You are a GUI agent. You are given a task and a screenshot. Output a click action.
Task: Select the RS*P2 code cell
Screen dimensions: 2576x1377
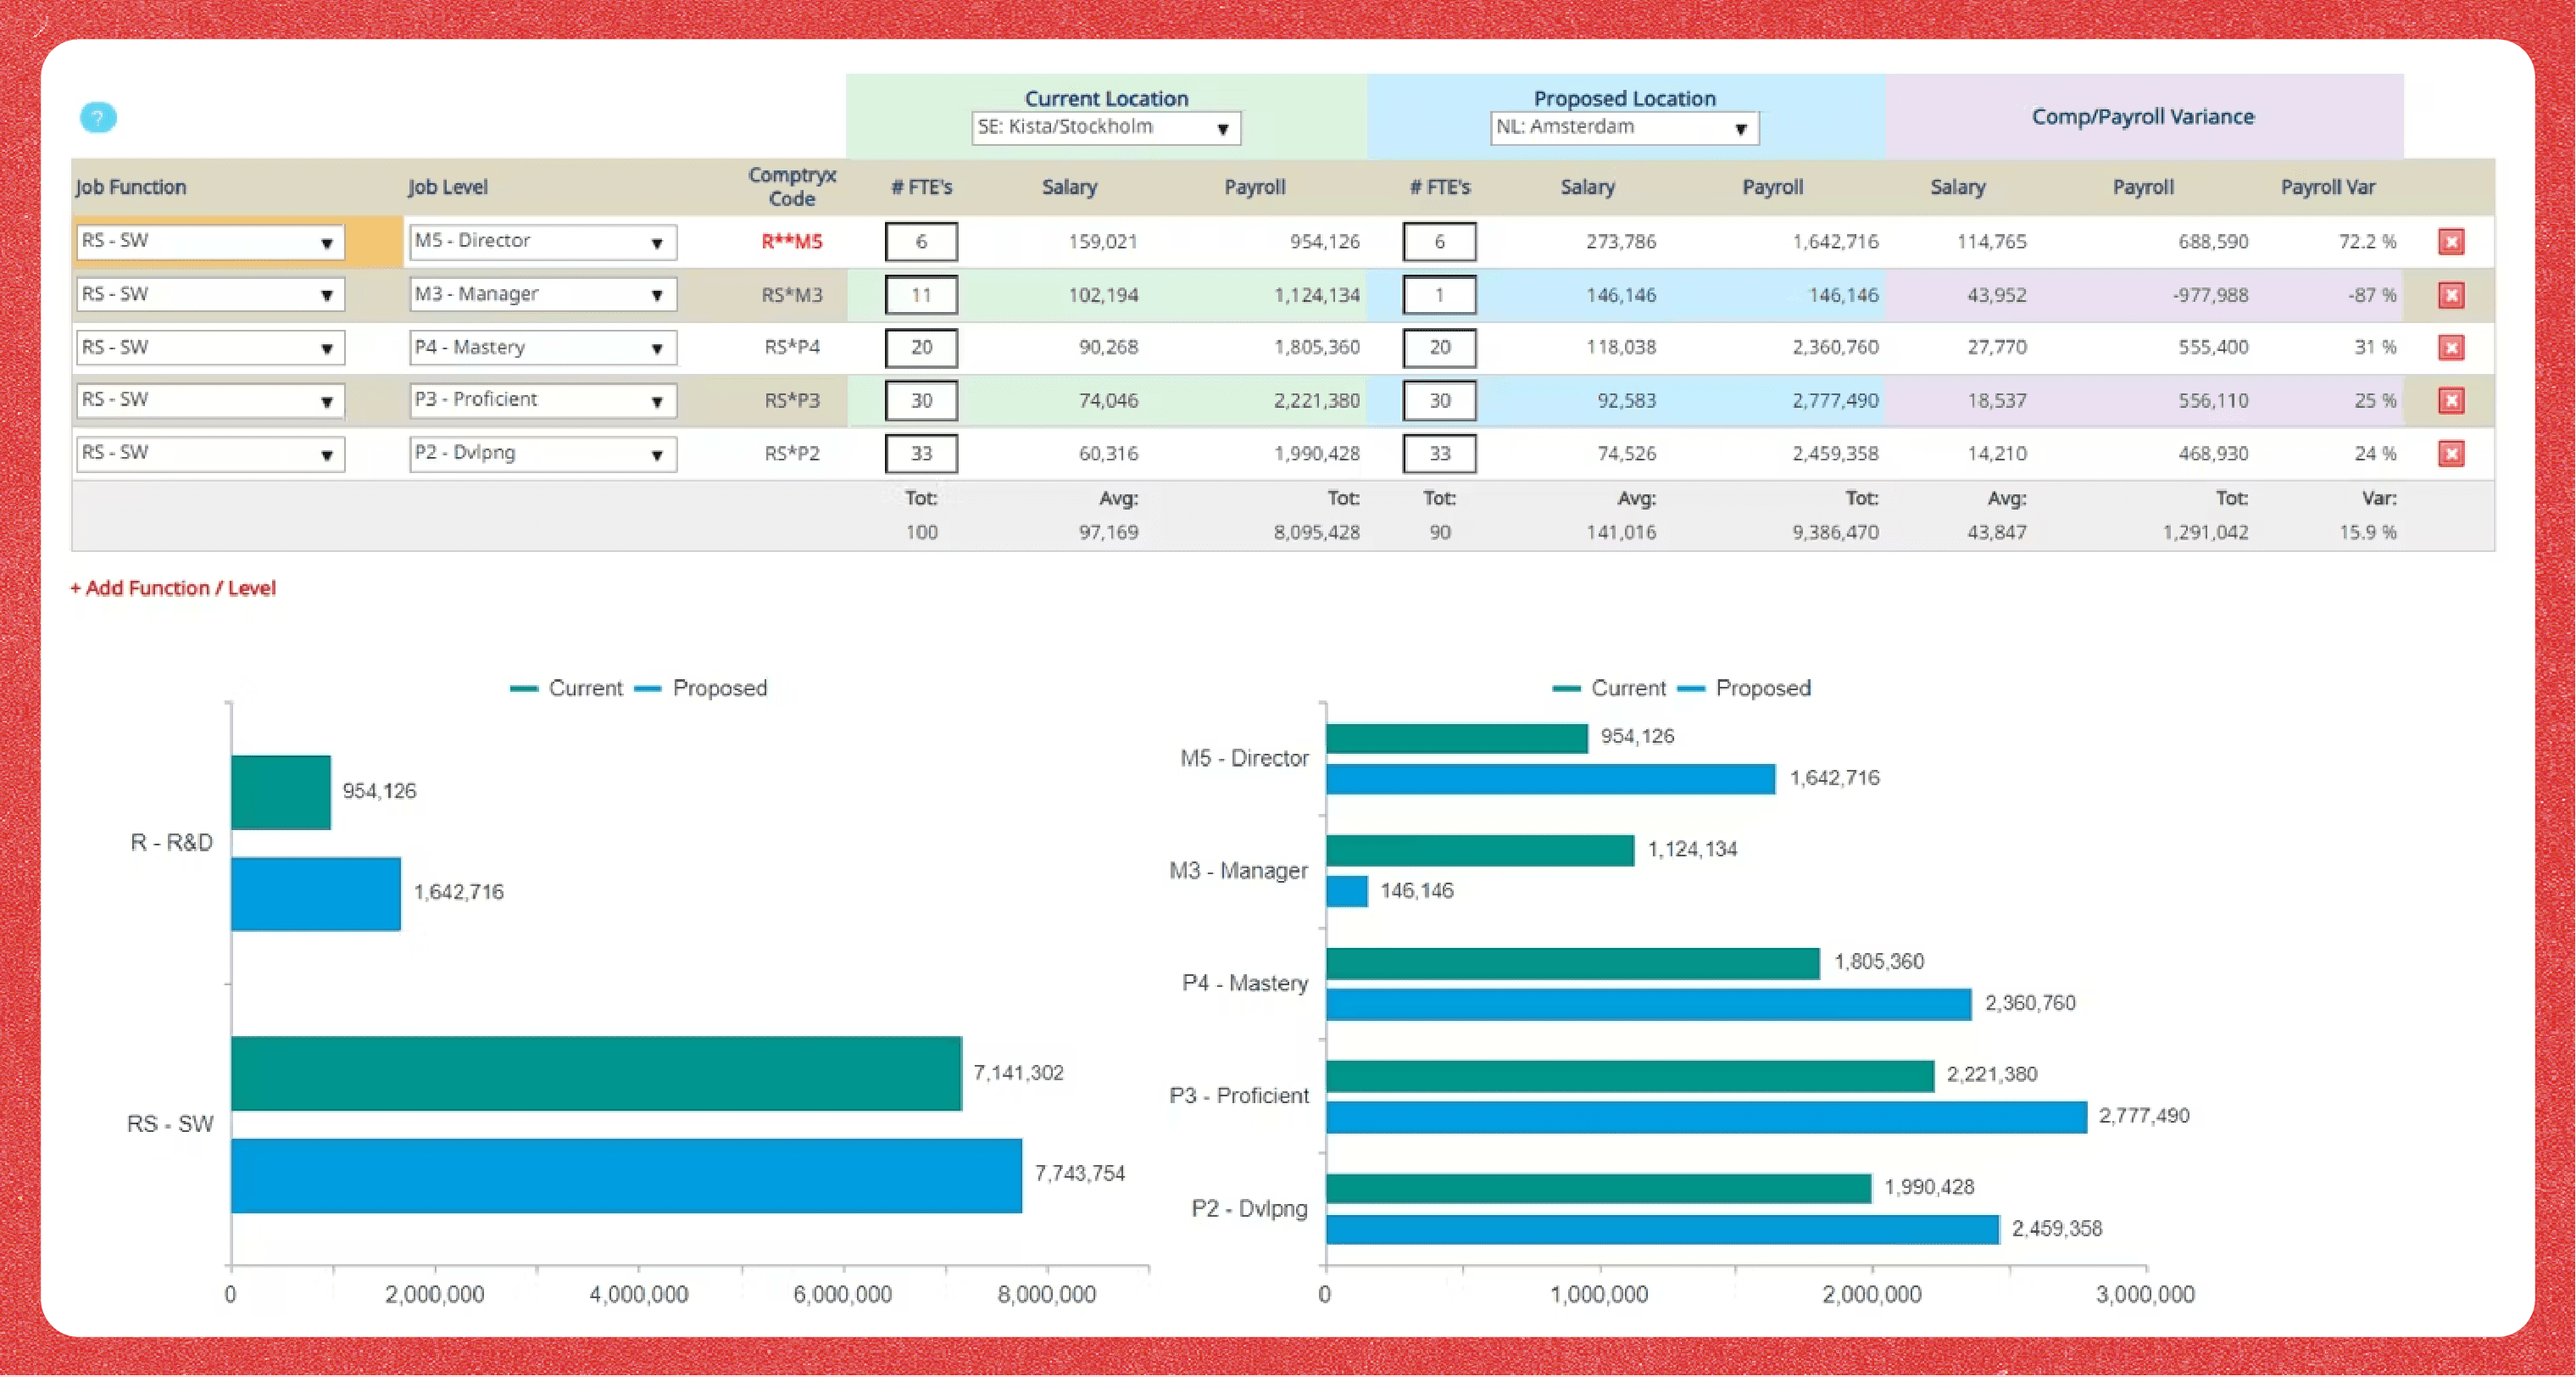(x=791, y=453)
